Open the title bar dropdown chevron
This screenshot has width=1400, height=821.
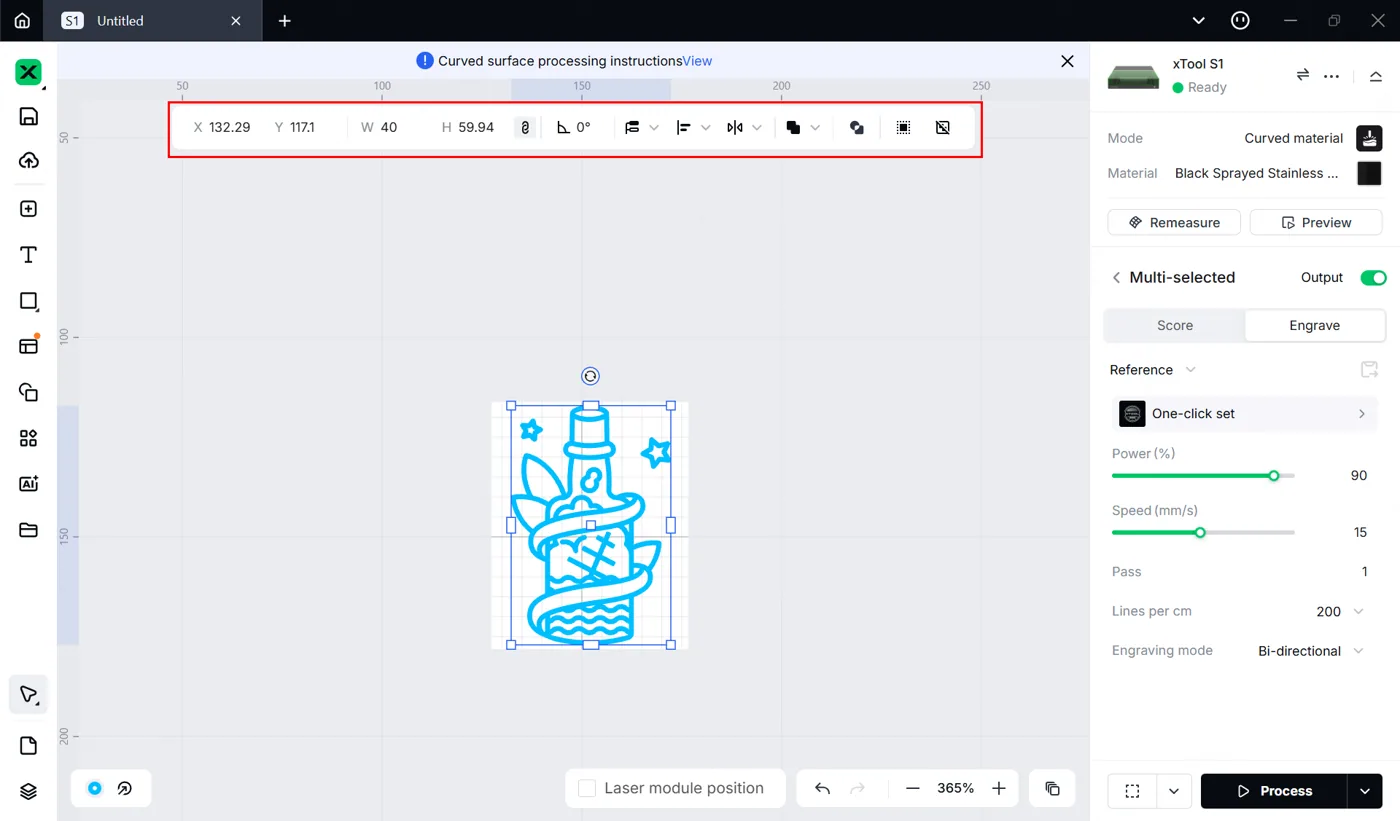tap(1199, 20)
